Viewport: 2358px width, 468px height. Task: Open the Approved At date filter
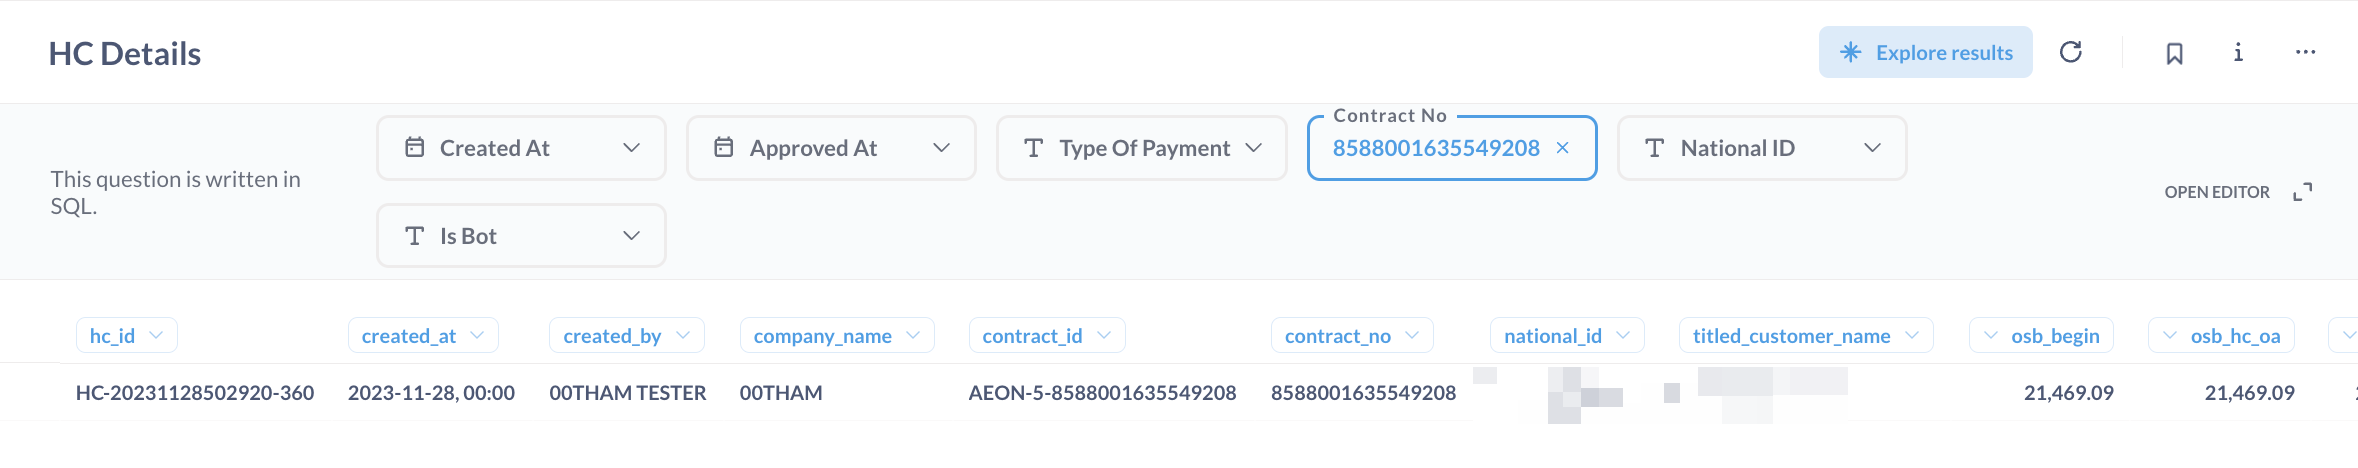tap(831, 148)
